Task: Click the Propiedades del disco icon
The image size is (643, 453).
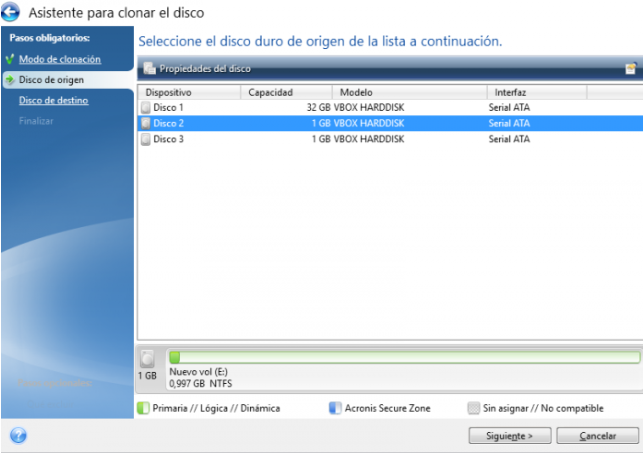Action: click(x=149, y=68)
